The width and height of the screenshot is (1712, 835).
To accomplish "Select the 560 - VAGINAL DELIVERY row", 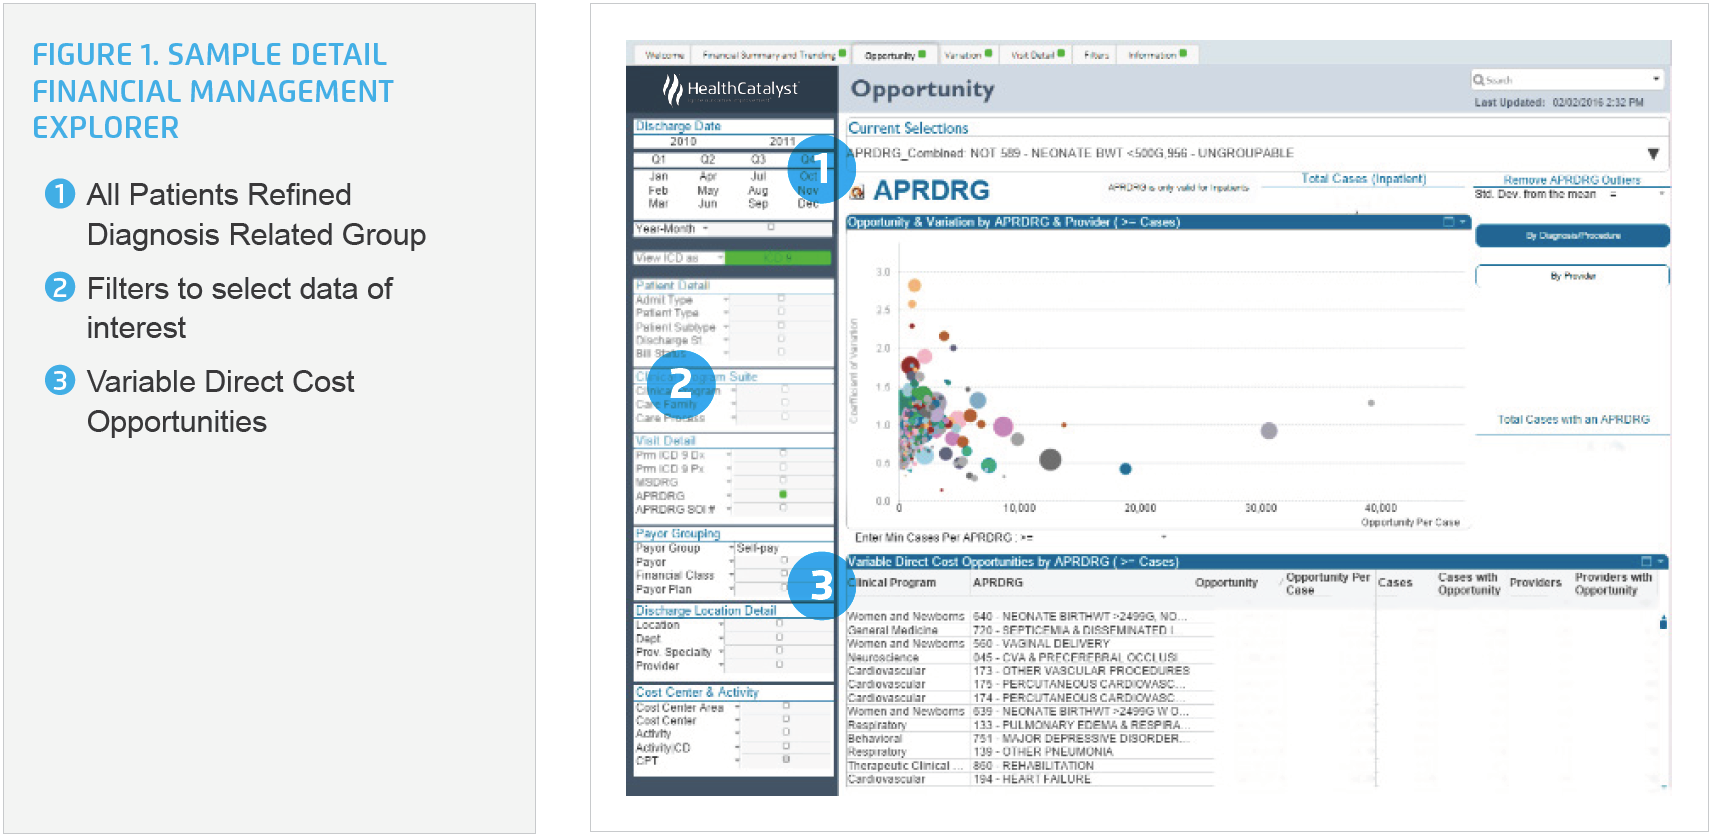I will [1030, 644].
